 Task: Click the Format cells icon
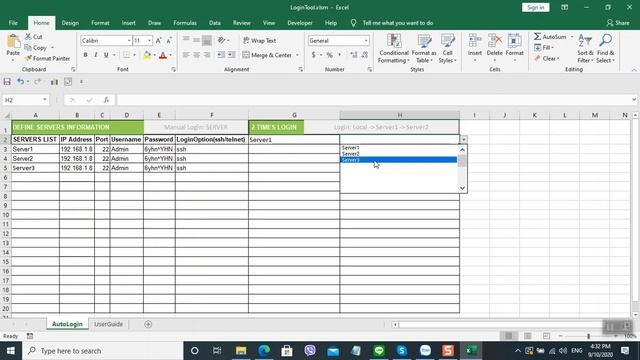tap(514, 41)
